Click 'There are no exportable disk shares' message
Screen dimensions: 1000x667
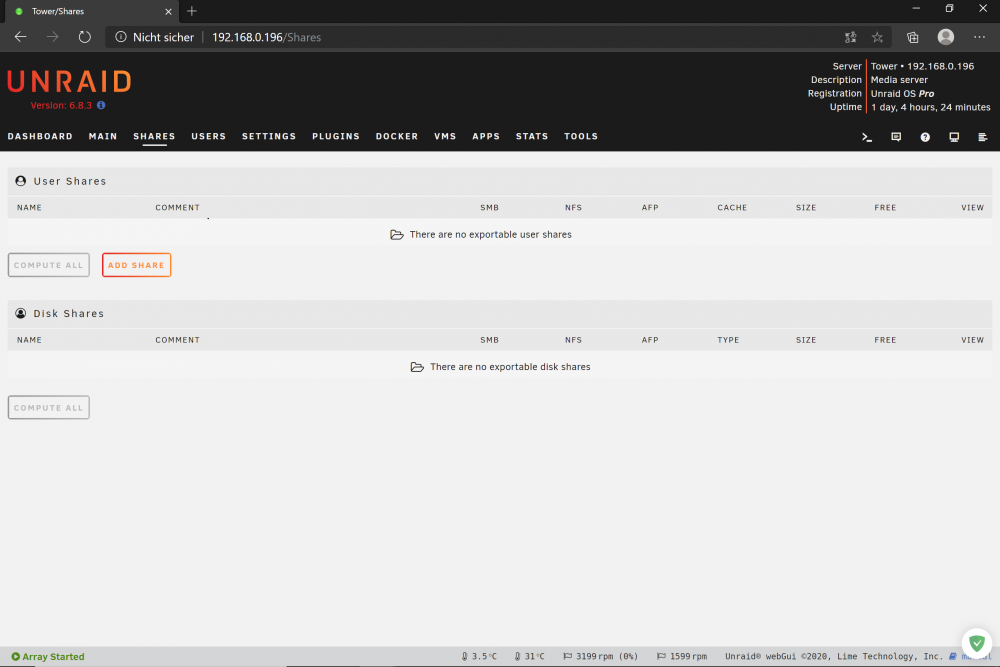510,367
